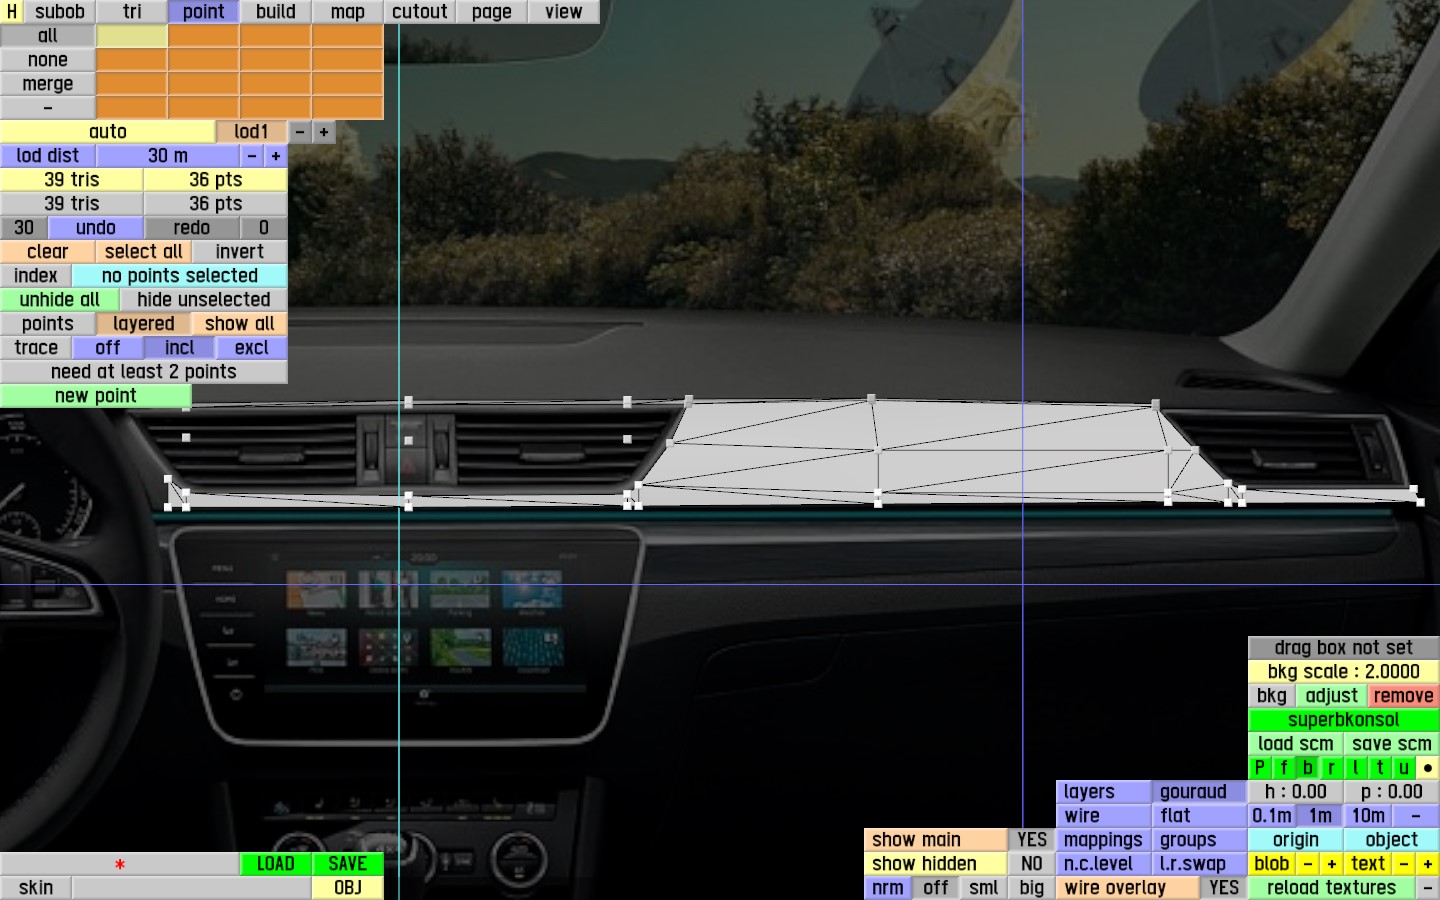
Task: Remove the background image
Action: 1404,696
